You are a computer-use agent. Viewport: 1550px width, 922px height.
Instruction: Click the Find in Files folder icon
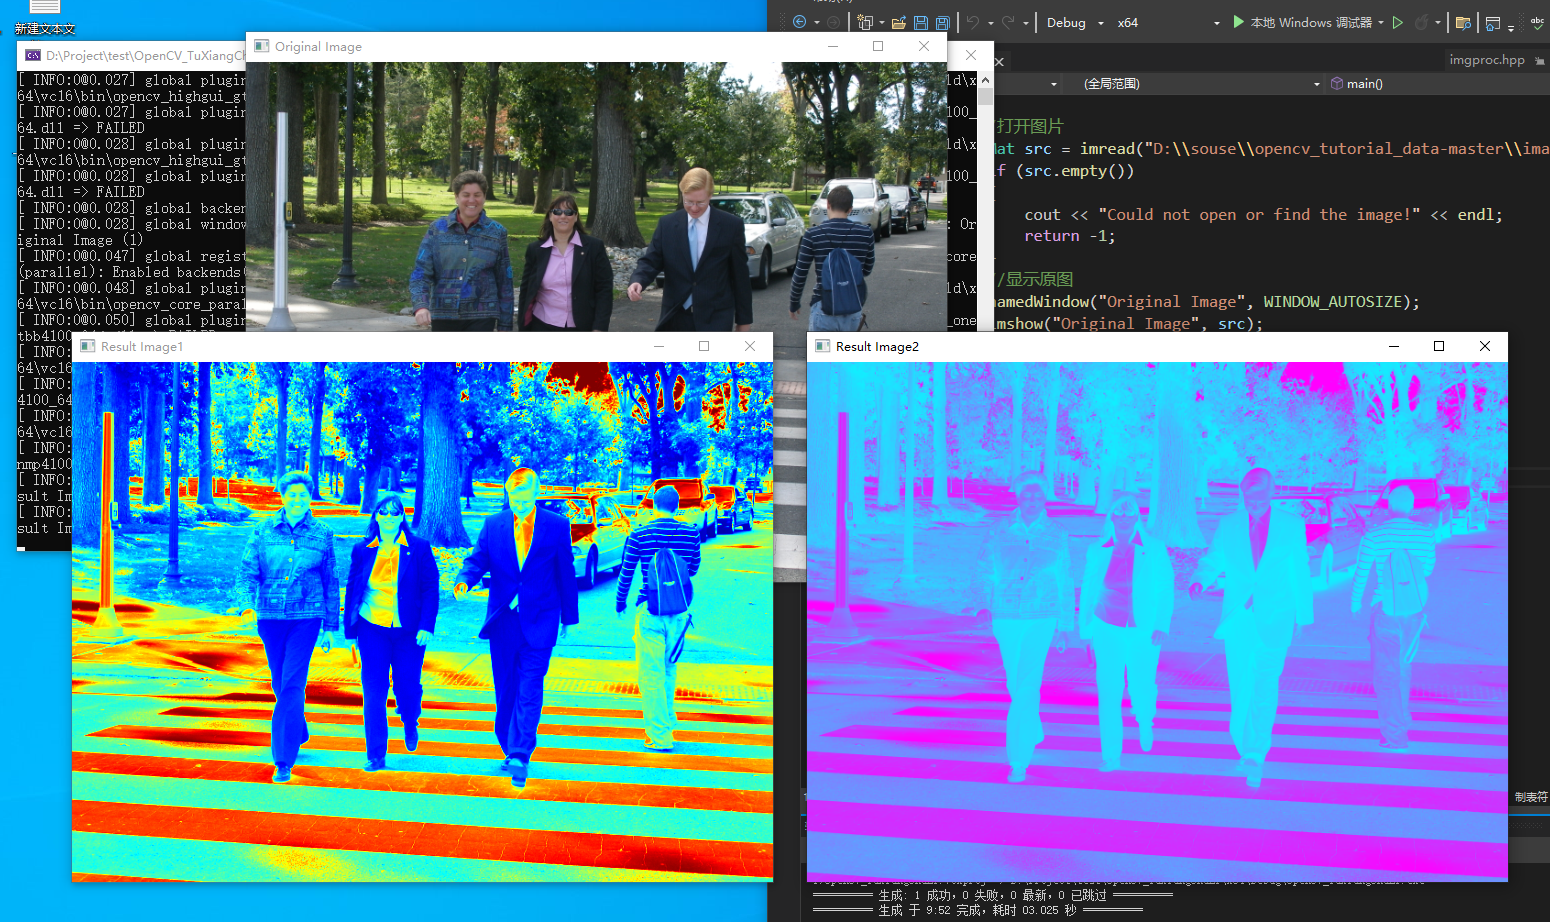(1463, 22)
